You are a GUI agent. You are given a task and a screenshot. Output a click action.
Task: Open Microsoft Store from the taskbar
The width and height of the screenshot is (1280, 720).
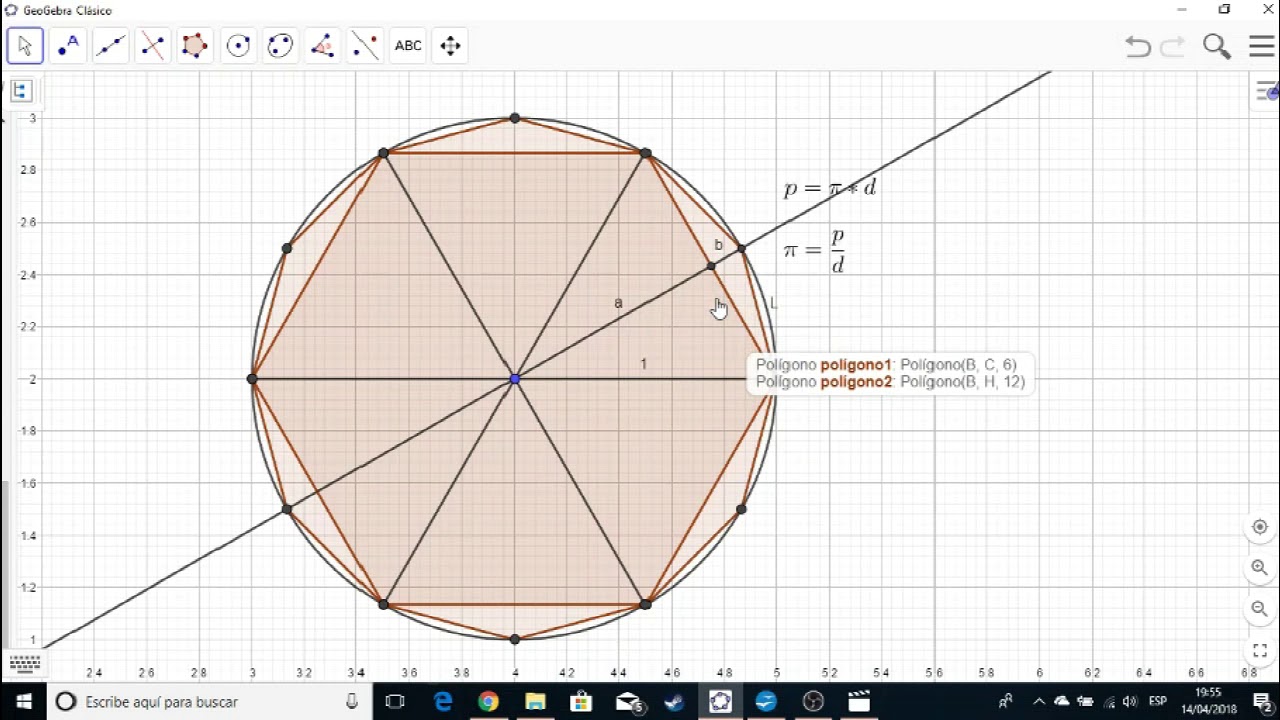581,702
